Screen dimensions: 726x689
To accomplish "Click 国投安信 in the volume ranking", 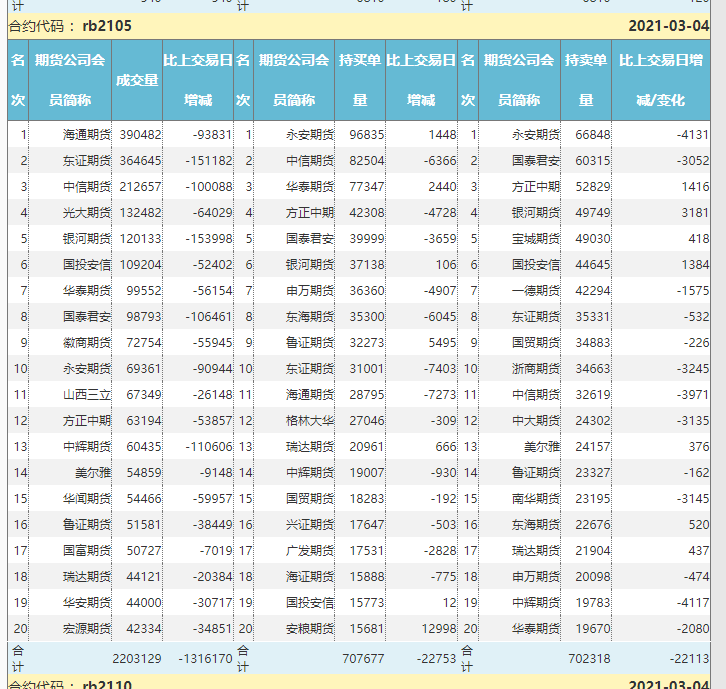I will [87, 264].
